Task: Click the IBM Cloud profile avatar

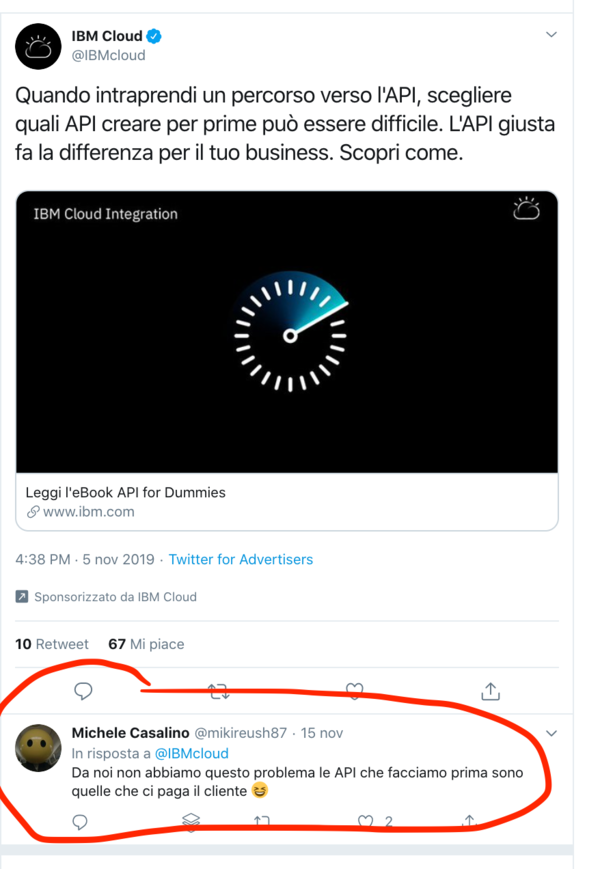Action: coord(38,46)
